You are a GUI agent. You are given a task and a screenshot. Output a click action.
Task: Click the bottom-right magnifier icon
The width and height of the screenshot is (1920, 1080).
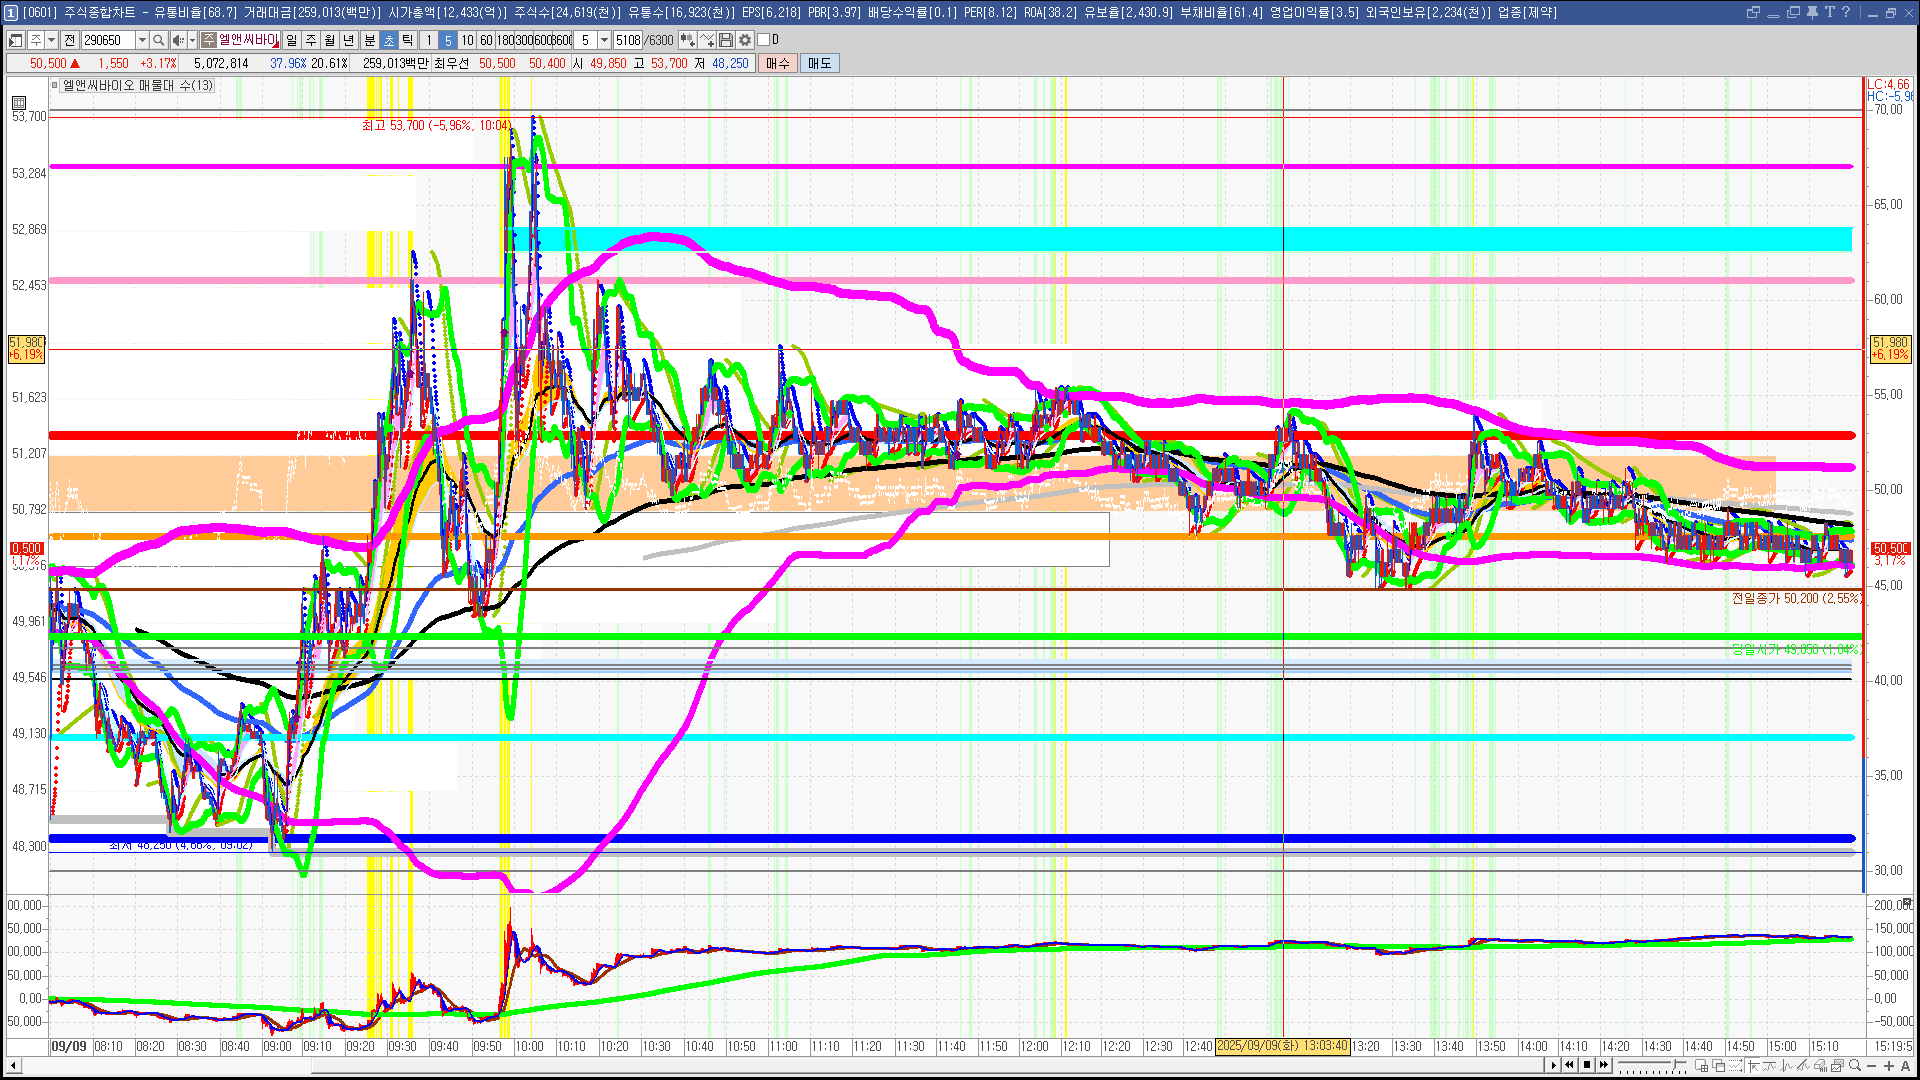1855,1066
